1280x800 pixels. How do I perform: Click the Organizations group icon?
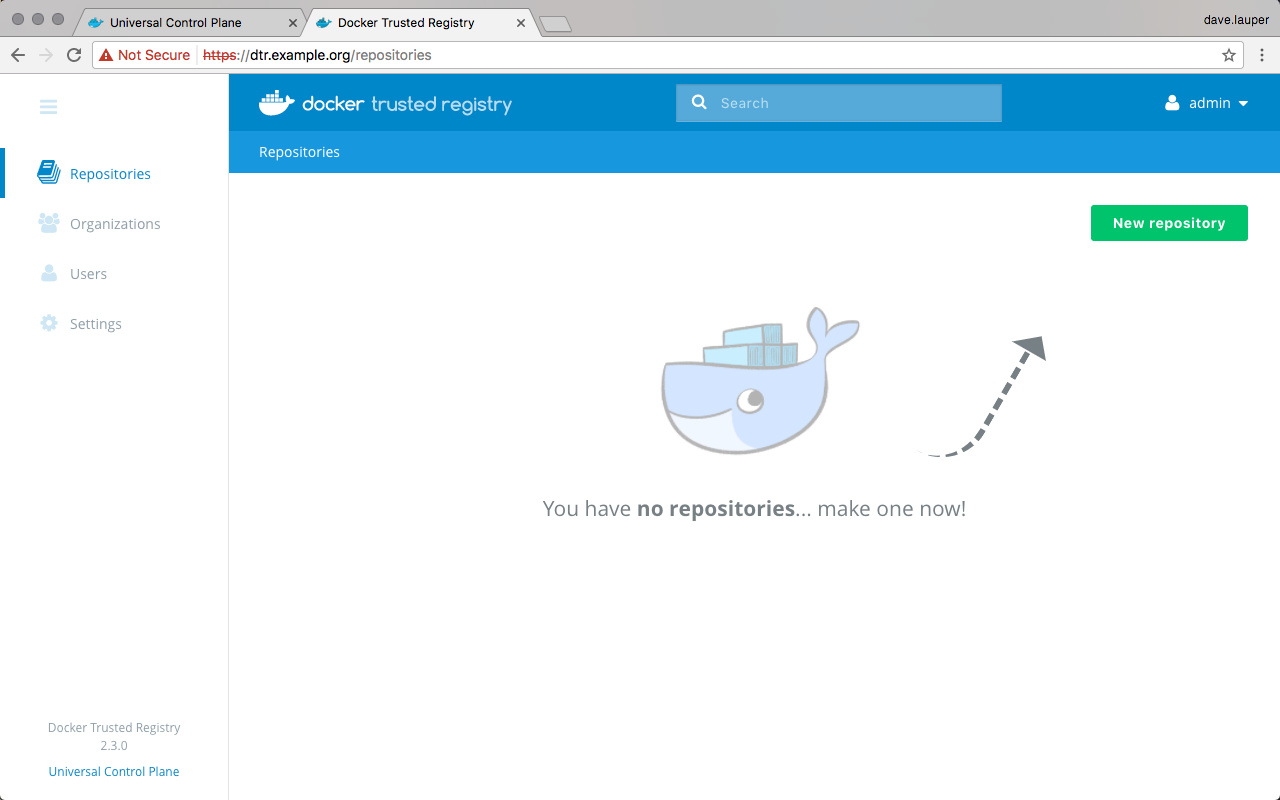point(48,223)
